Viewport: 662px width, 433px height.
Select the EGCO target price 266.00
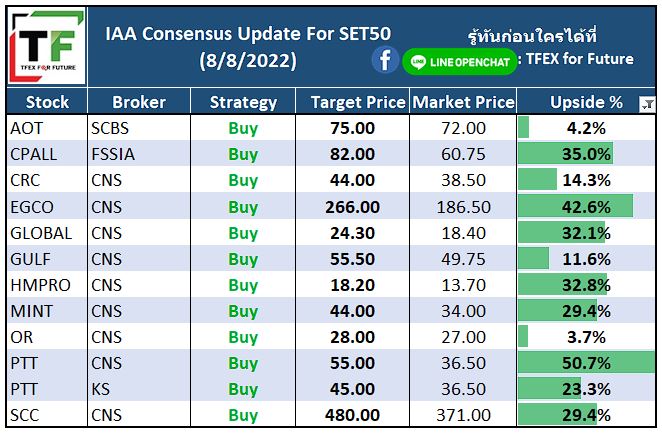(353, 207)
